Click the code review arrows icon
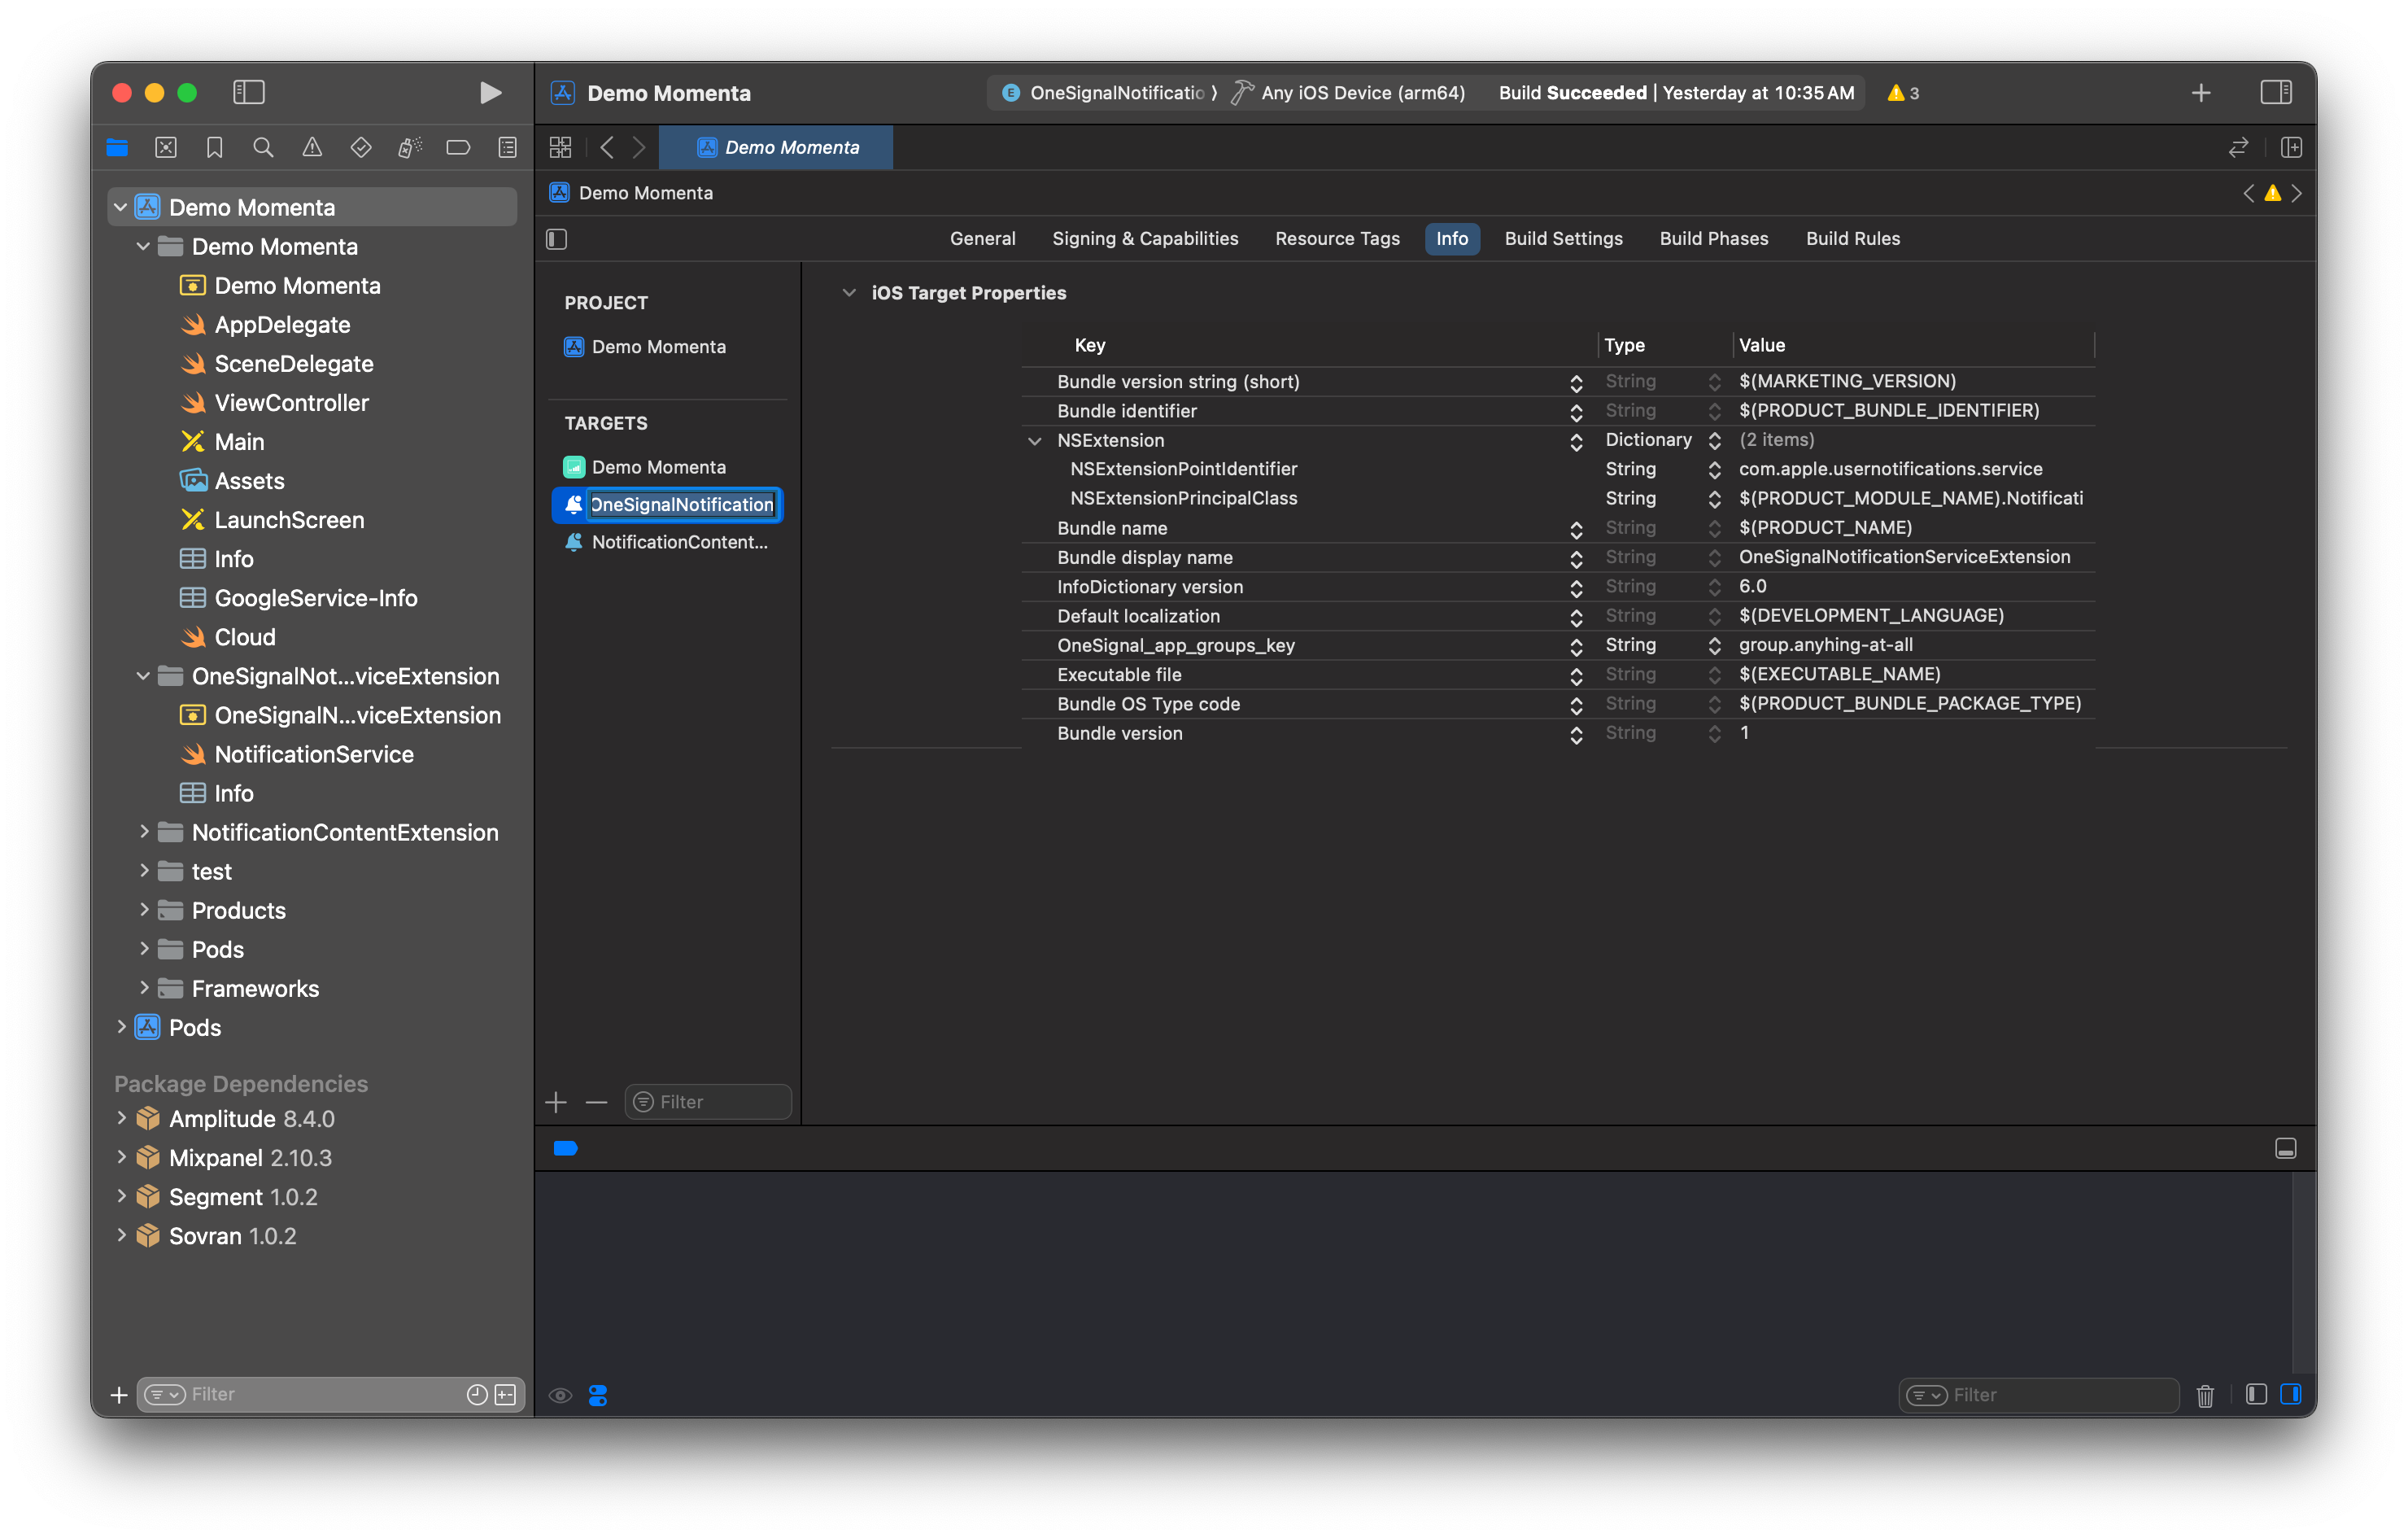 2238,148
